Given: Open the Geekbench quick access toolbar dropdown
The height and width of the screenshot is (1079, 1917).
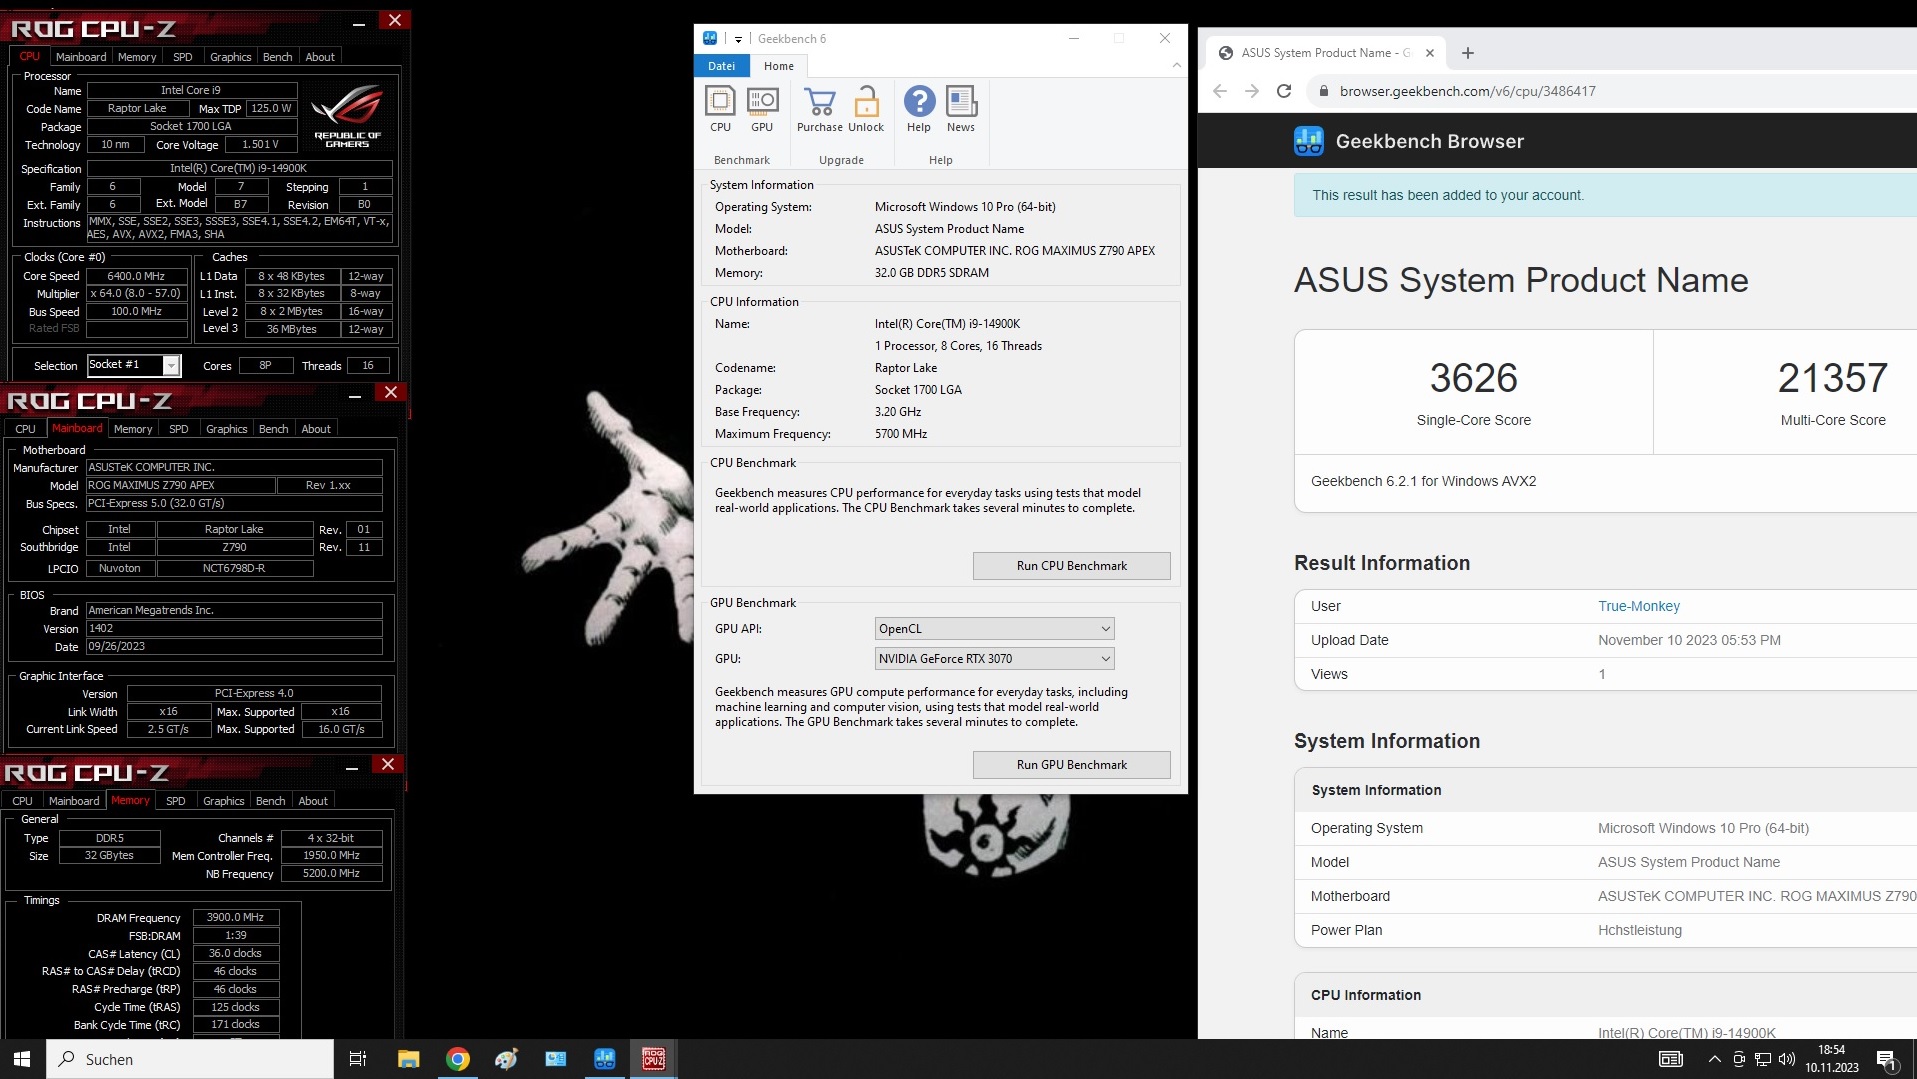Looking at the screenshot, I should click(x=739, y=39).
